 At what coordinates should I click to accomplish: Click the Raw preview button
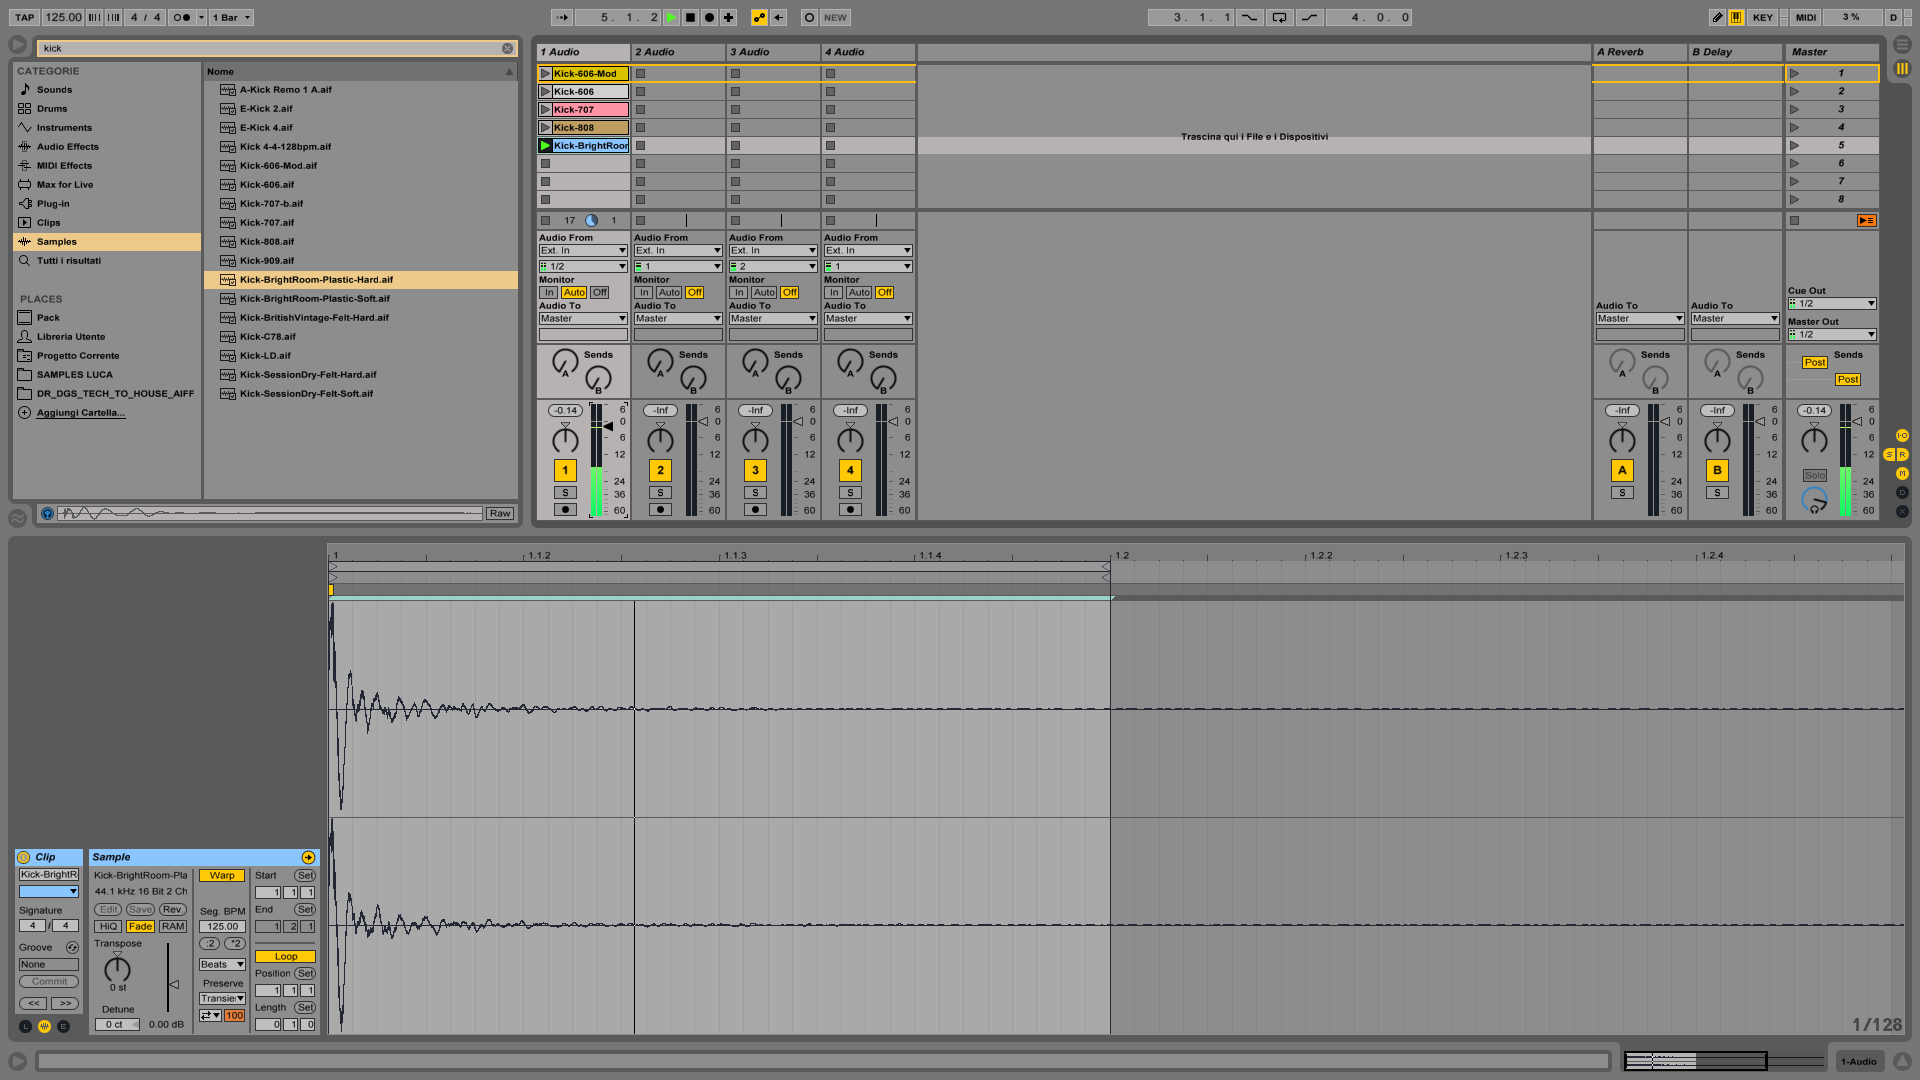coord(500,513)
